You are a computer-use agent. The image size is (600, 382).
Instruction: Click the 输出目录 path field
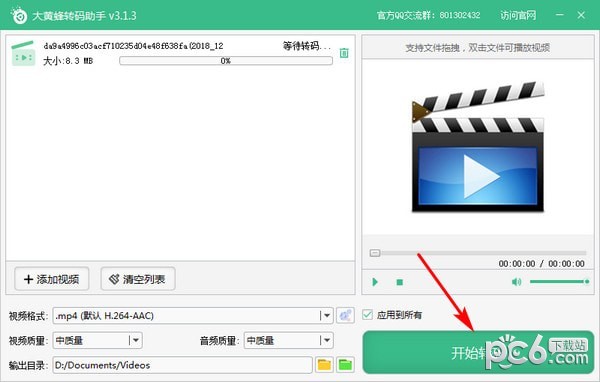pyautogui.click(x=183, y=365)
